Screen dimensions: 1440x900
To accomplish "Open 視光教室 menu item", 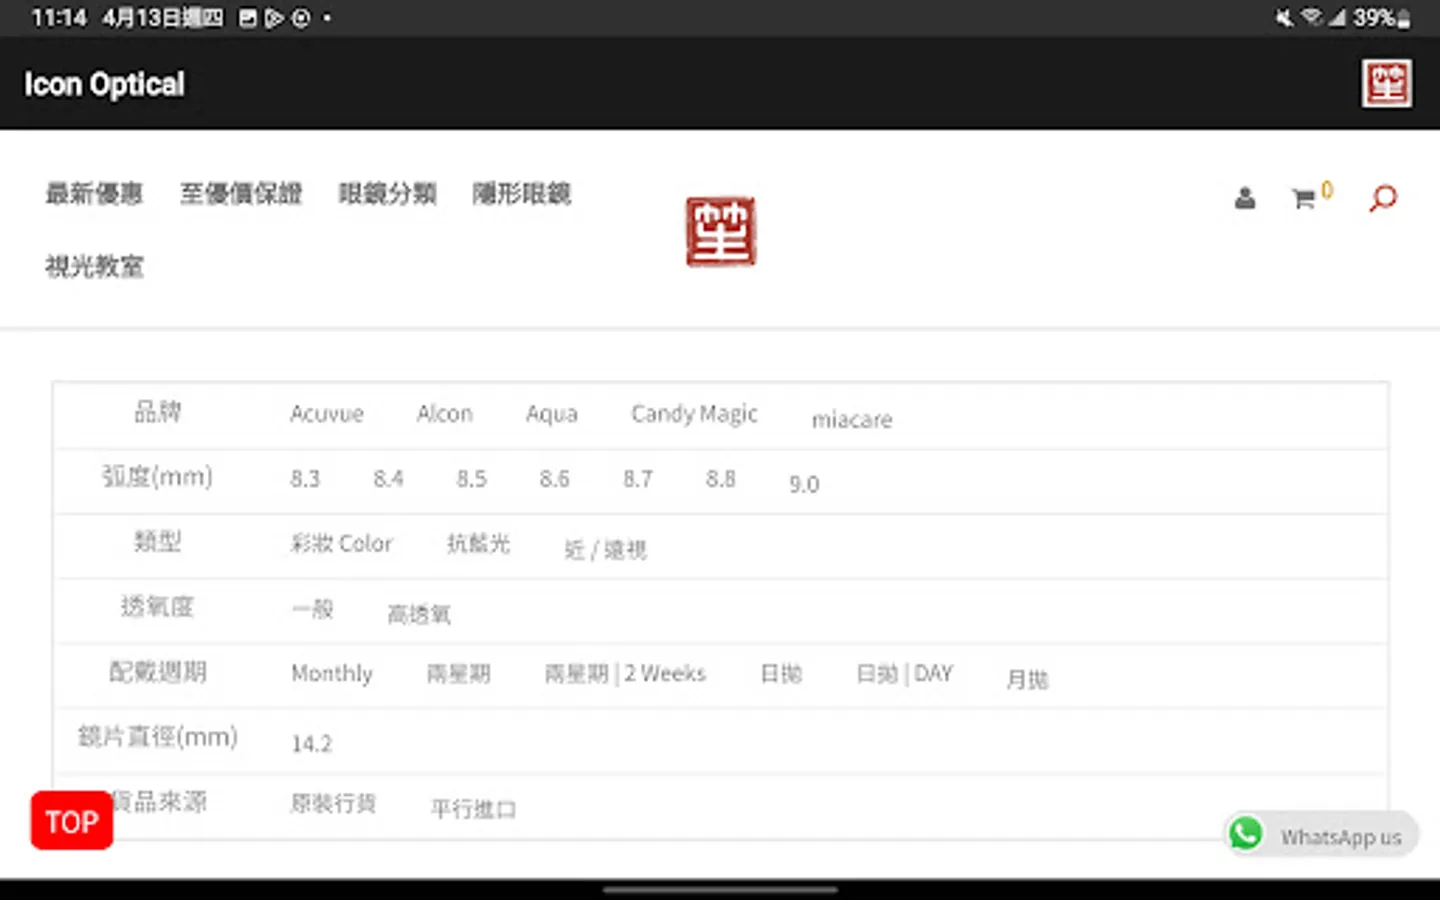I will click(94, 266).
